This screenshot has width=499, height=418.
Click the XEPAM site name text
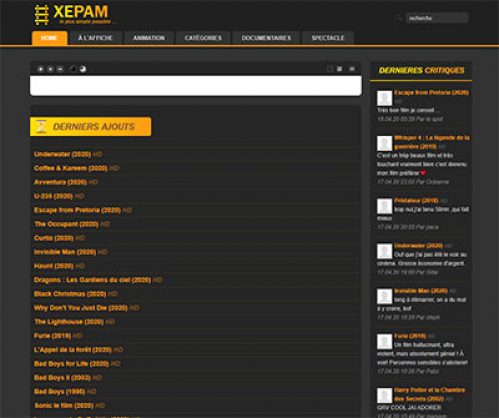pos(81,12)
